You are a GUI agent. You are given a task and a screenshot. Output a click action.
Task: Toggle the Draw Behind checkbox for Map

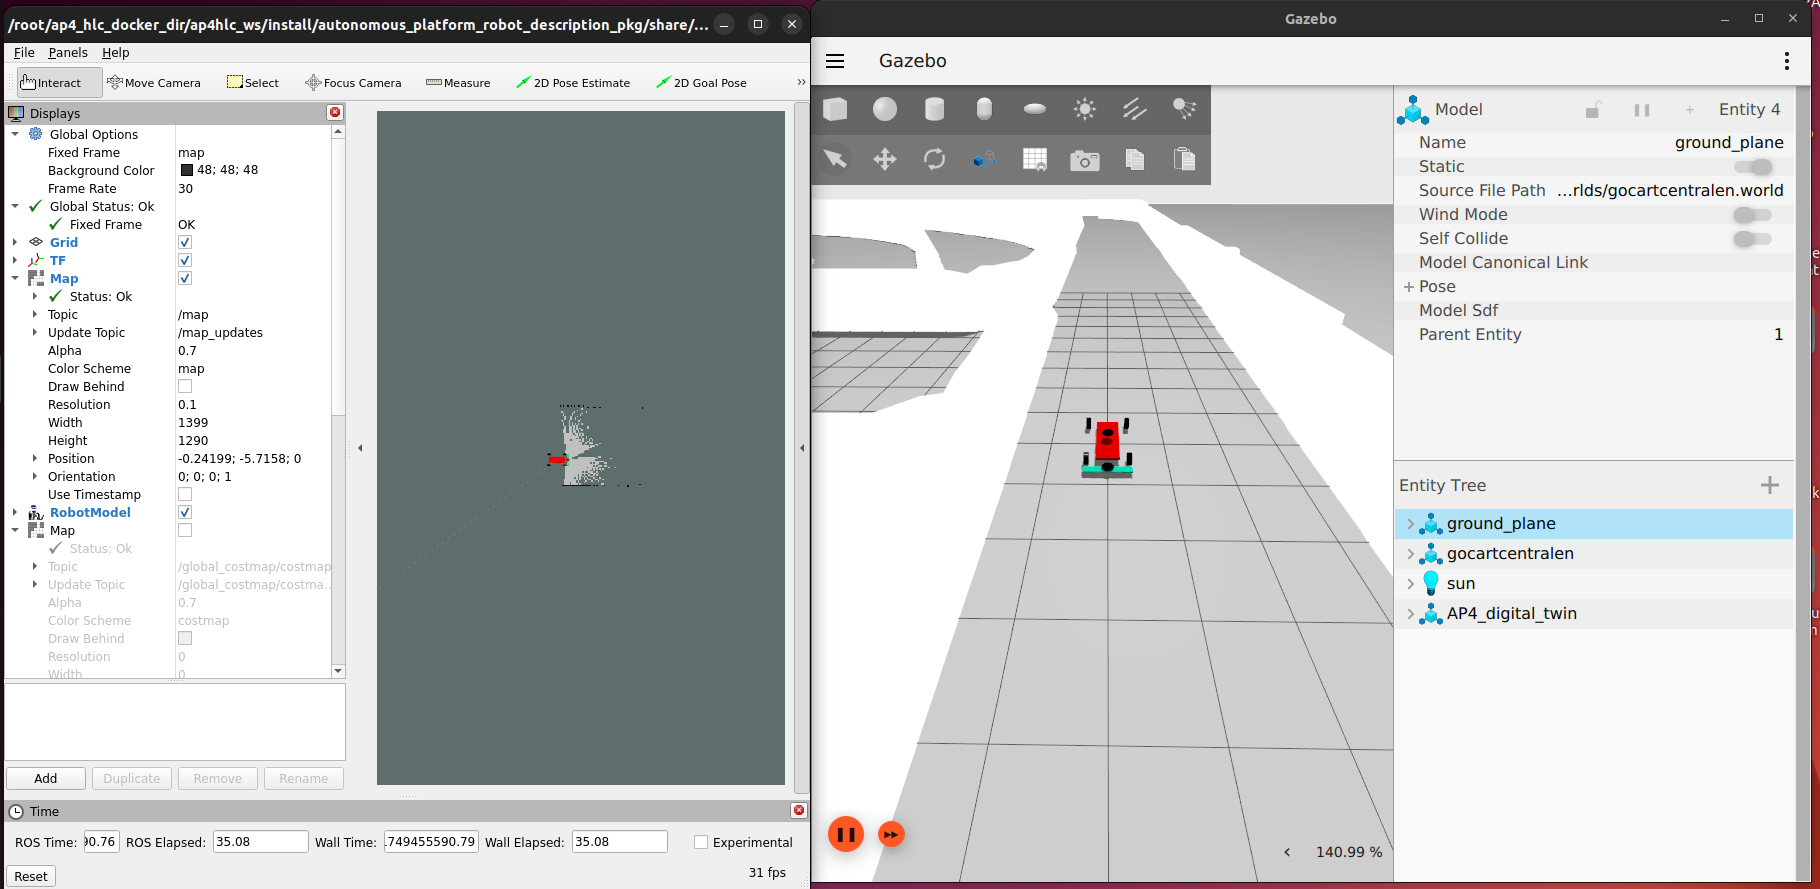click(x=185, y=386)
